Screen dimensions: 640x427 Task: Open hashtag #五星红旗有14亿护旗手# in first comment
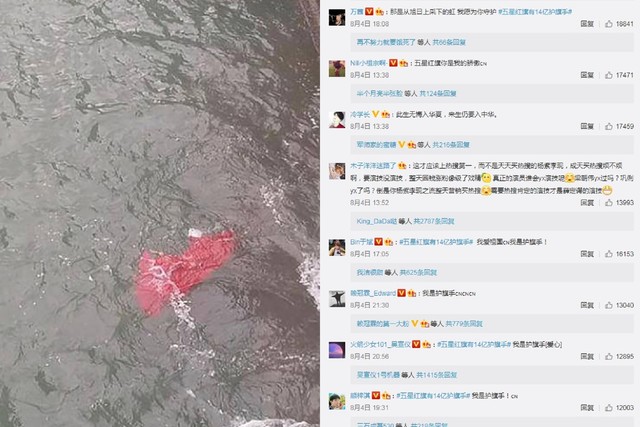click(535, 12)
